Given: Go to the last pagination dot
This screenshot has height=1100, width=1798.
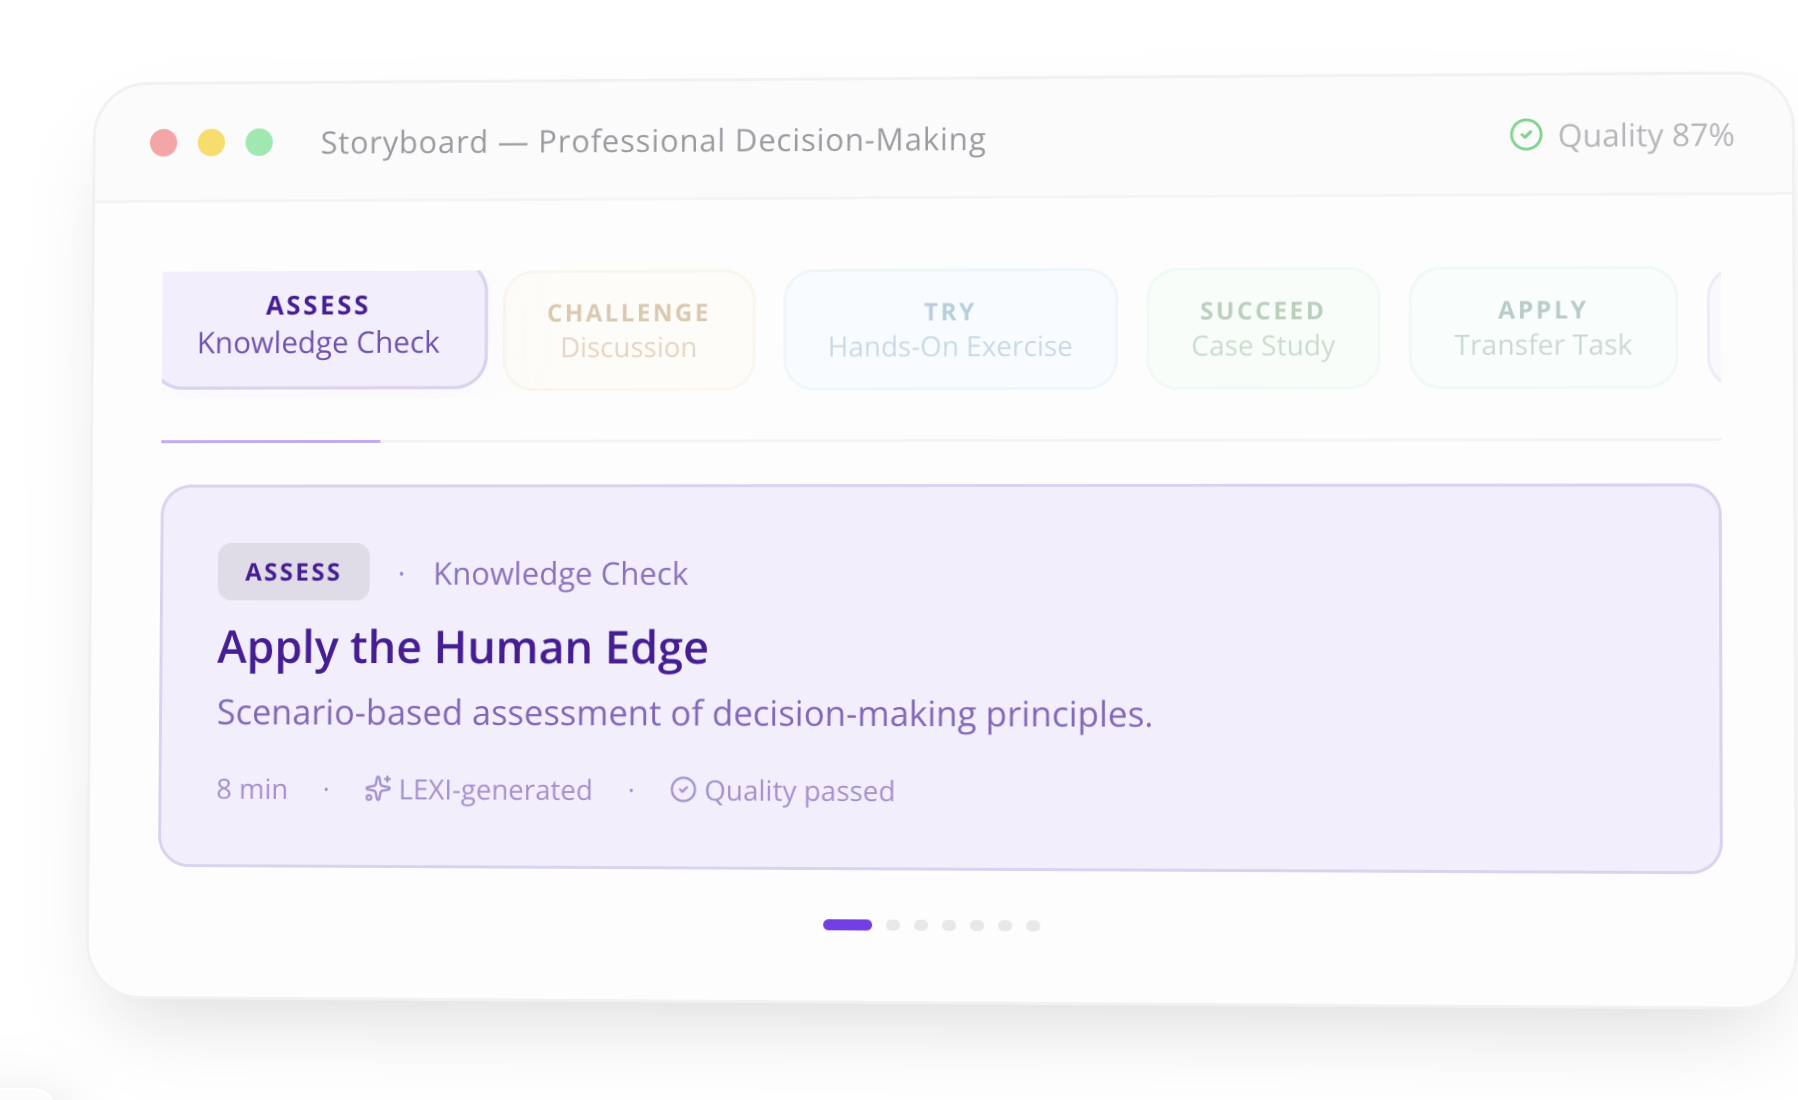Looking at the screenshot, I should coord(1033,925).
